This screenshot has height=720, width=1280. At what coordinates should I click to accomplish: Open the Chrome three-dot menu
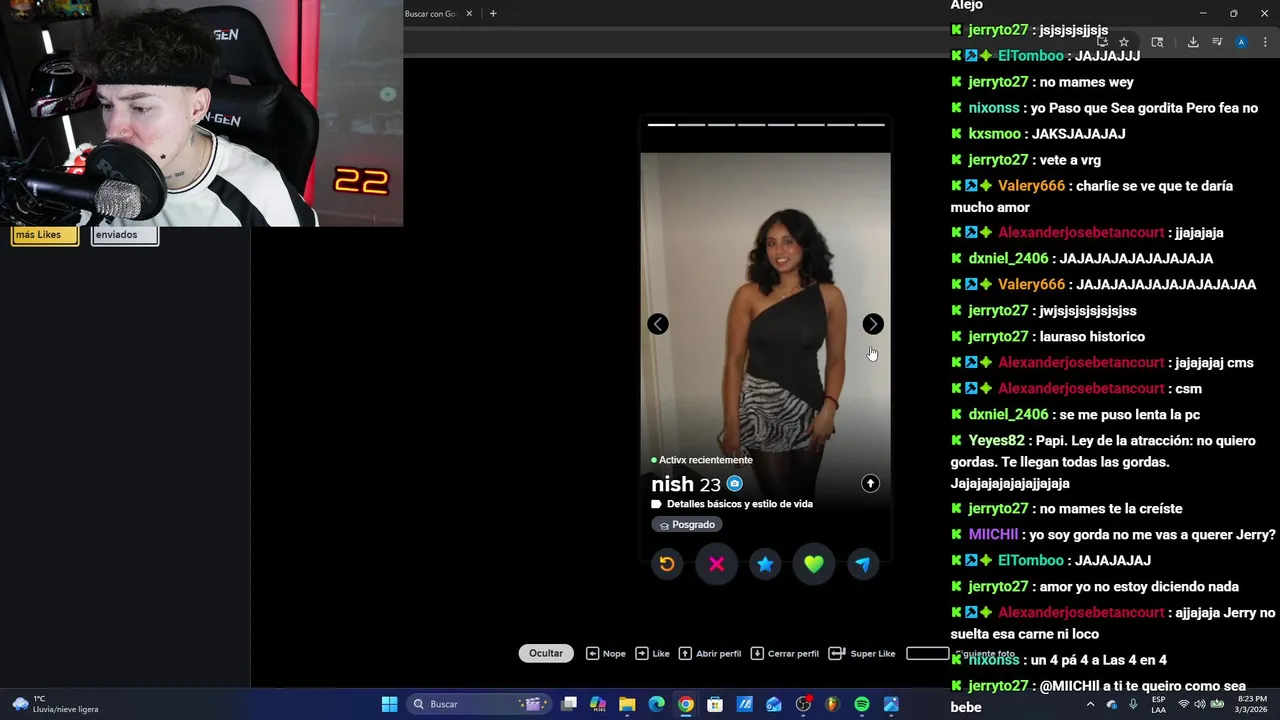coord(1265,42)
